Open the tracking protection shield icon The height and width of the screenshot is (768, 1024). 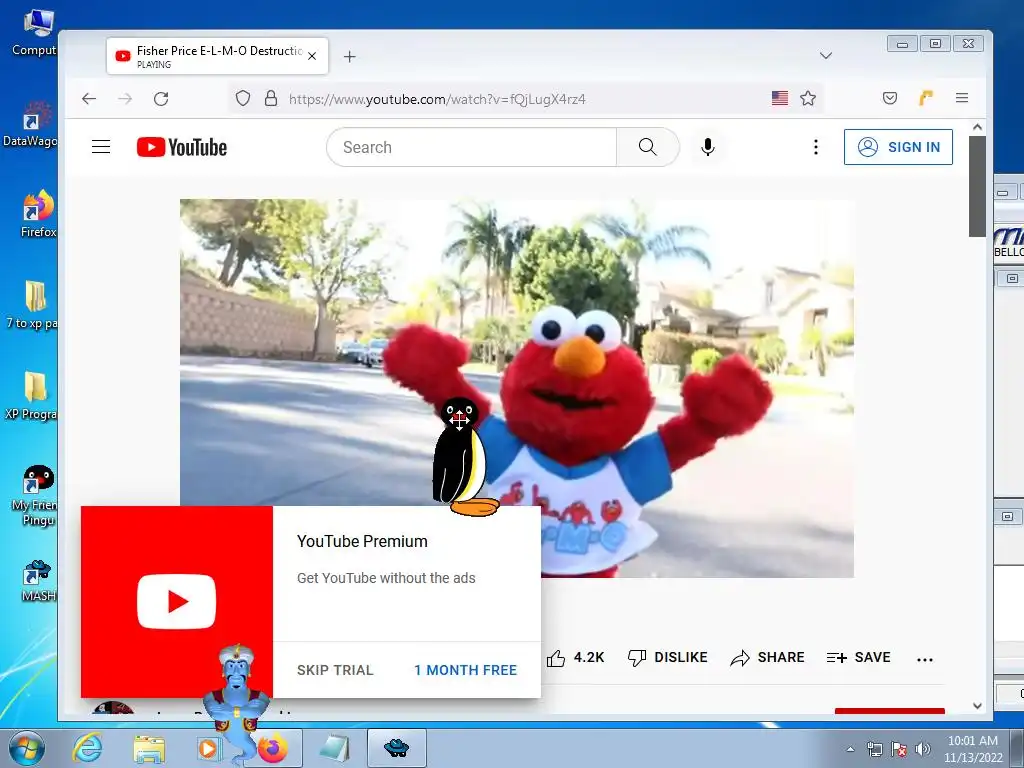pyautogui.click(x=243, y=99)
